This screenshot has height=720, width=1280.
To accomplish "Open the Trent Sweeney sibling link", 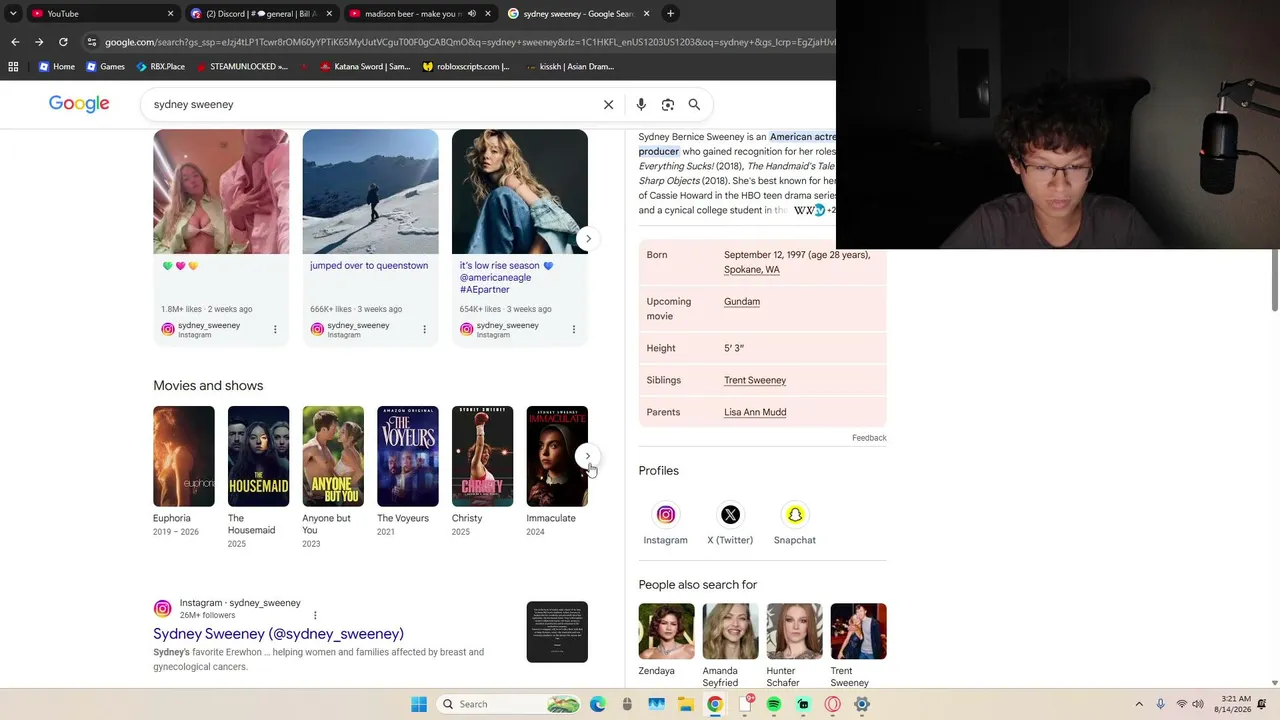I will click(x=755, y=380).
